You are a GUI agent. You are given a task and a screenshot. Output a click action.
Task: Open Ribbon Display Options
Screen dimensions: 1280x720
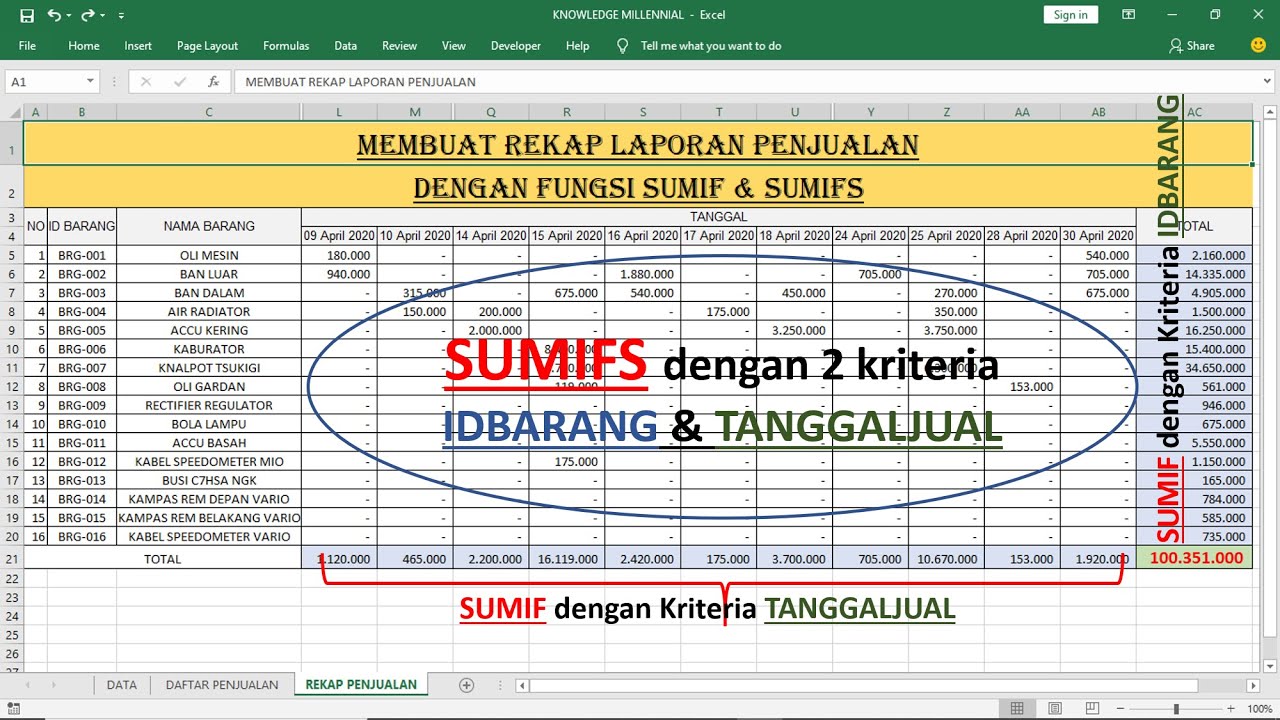click(x=1129, y=15)
